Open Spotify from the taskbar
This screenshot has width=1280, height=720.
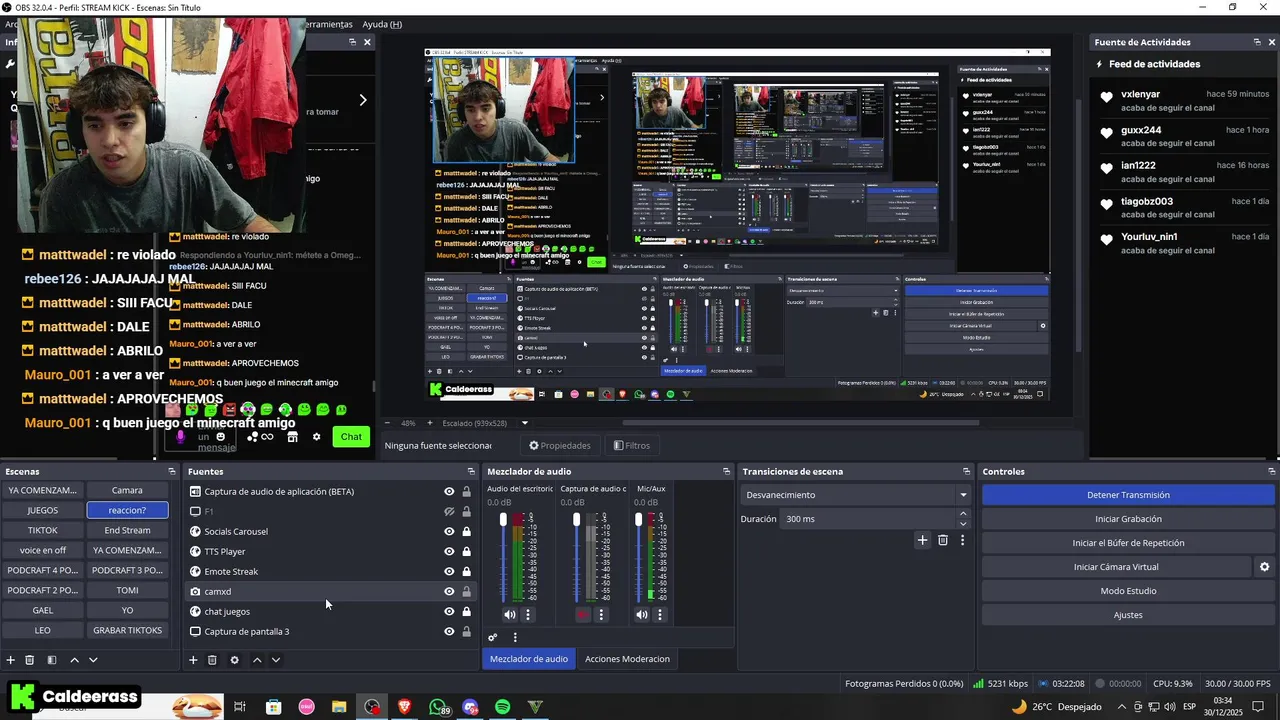503,707
